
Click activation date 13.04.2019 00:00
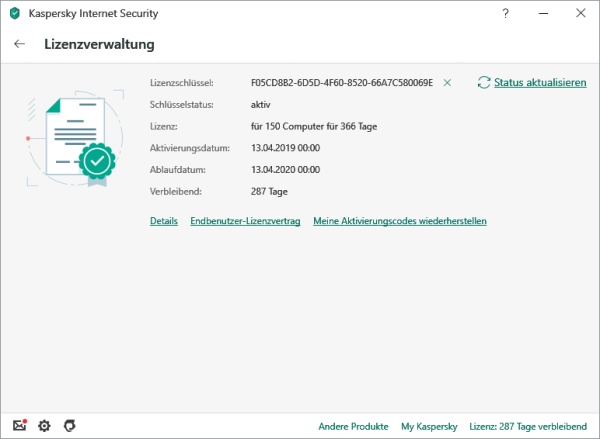(285, 148)
